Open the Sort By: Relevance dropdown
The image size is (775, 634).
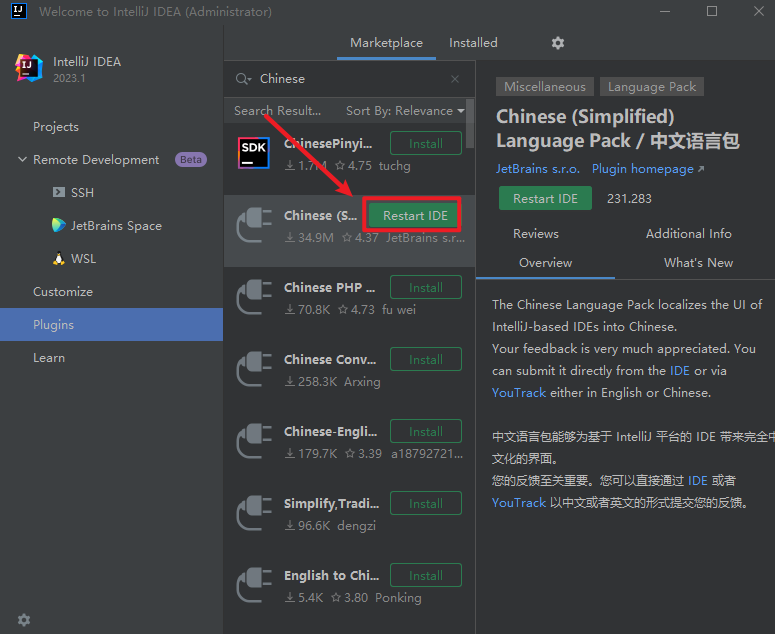point(405,111)
